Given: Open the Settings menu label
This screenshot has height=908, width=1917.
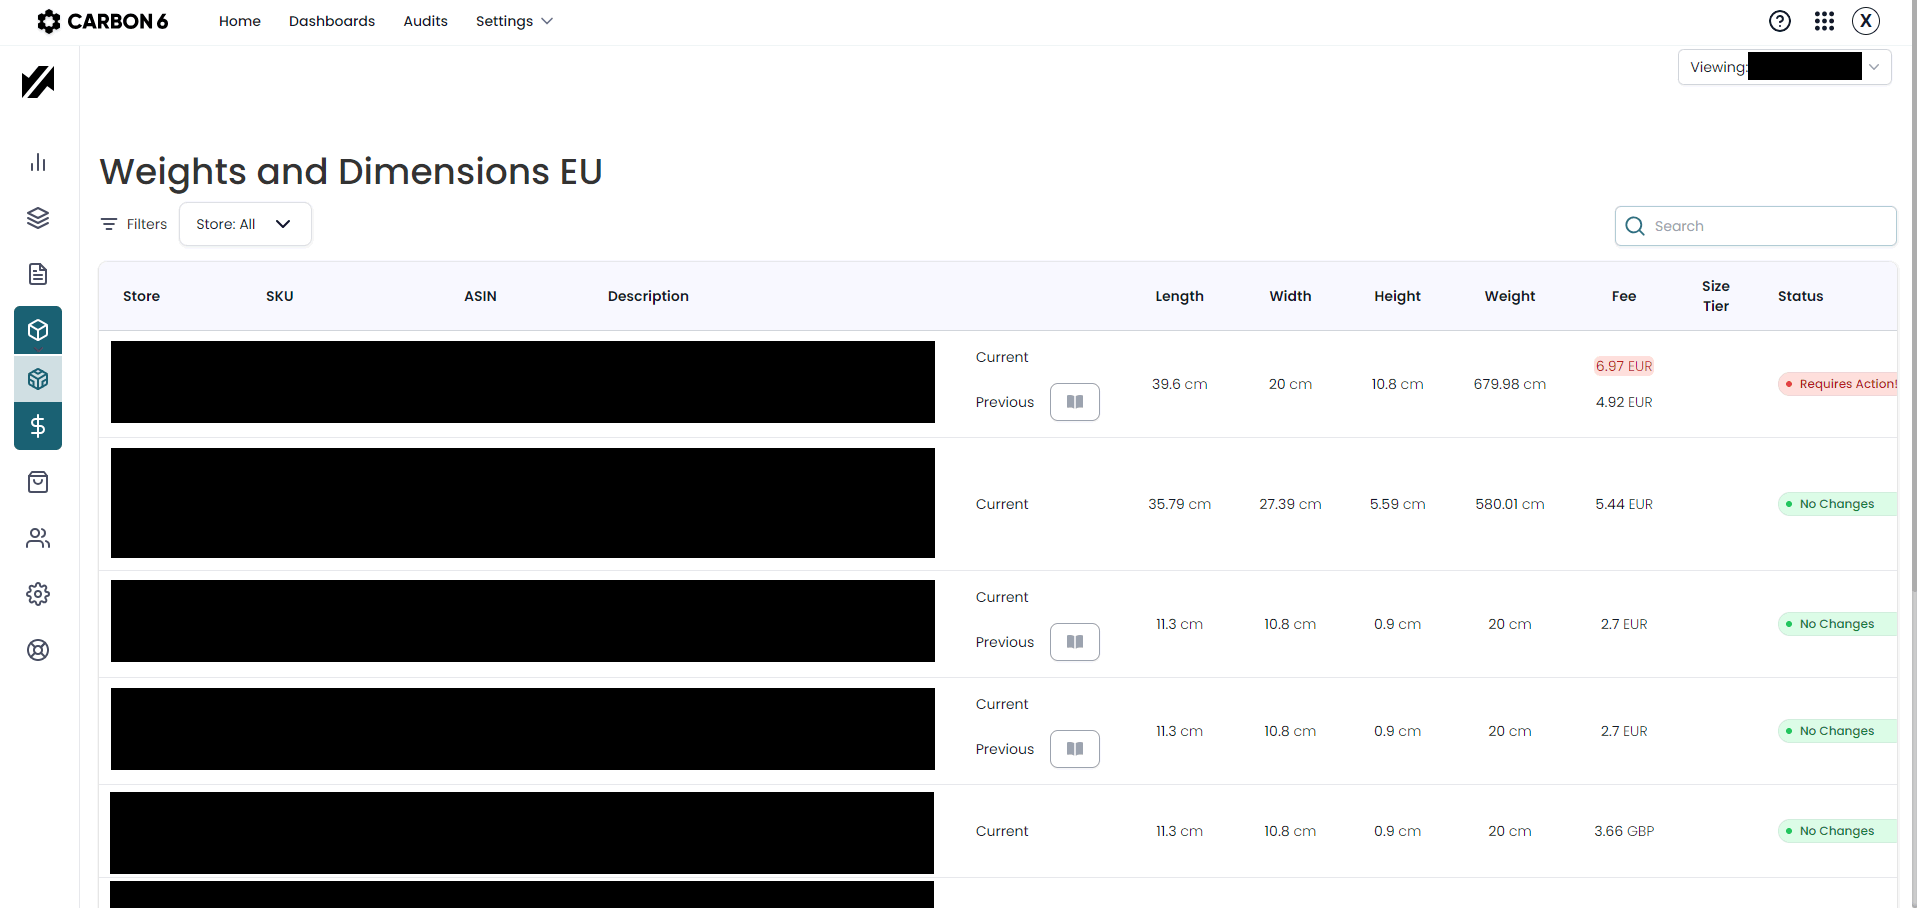Looking at the screenshot, I should [x=504, y=21].
